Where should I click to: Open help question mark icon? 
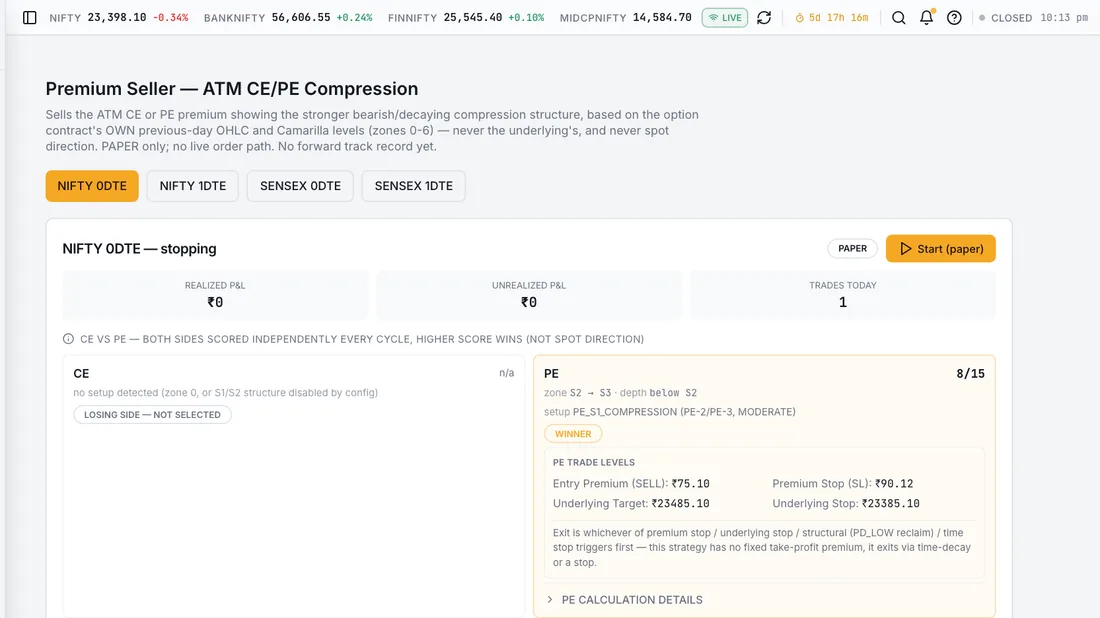(x=954, y=18)
